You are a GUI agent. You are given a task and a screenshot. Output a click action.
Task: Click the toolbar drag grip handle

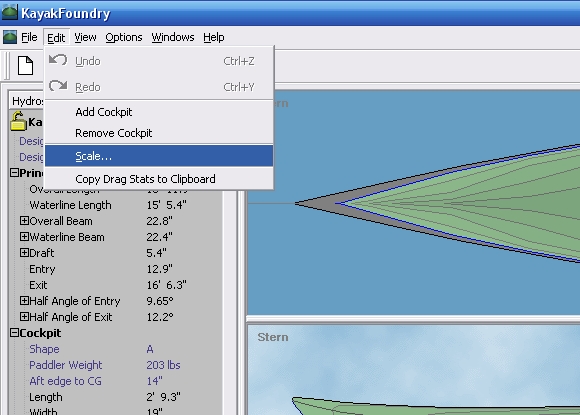point(6,65)
